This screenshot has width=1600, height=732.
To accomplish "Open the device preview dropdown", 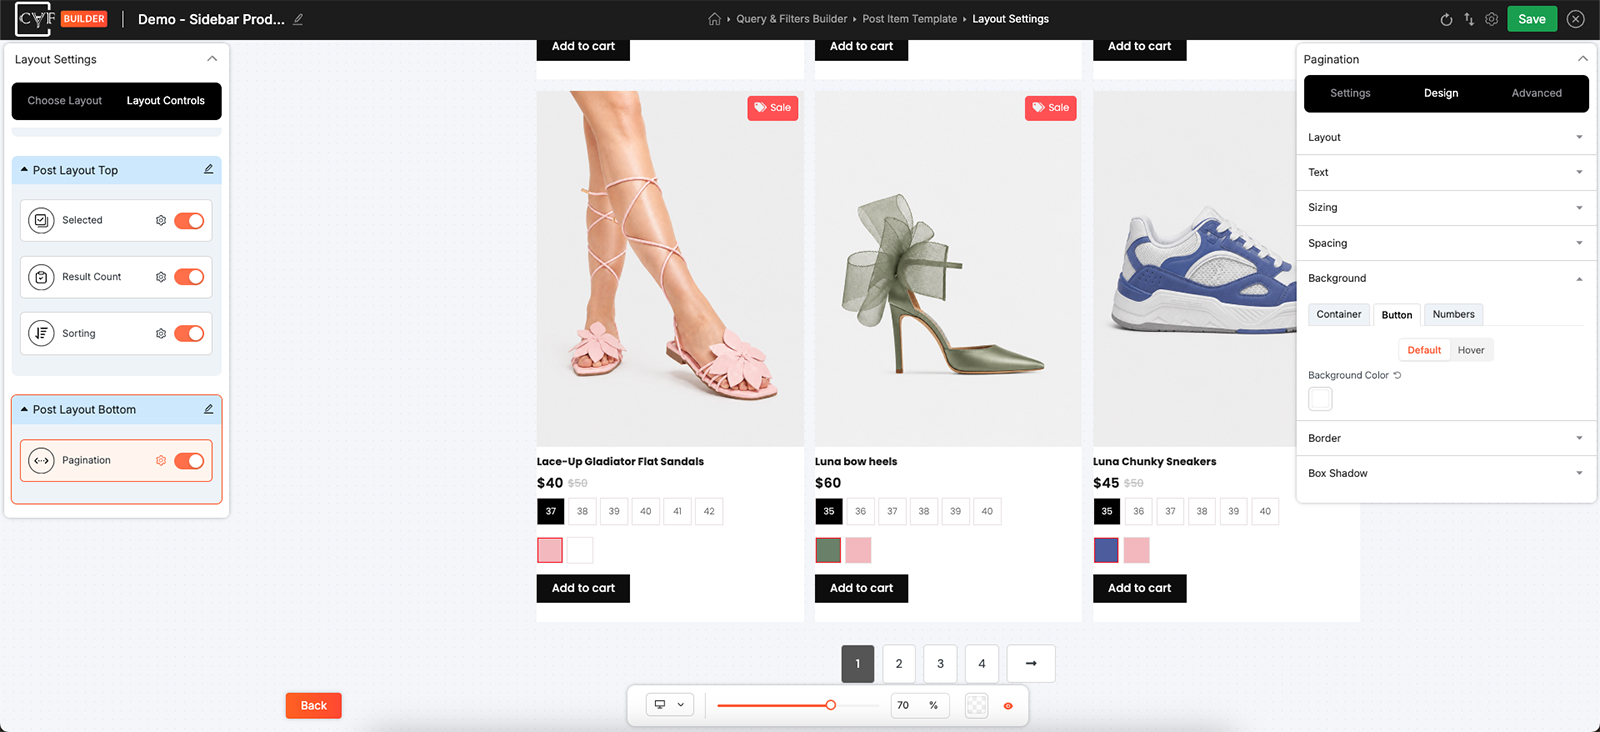I will tap(670, 705).
